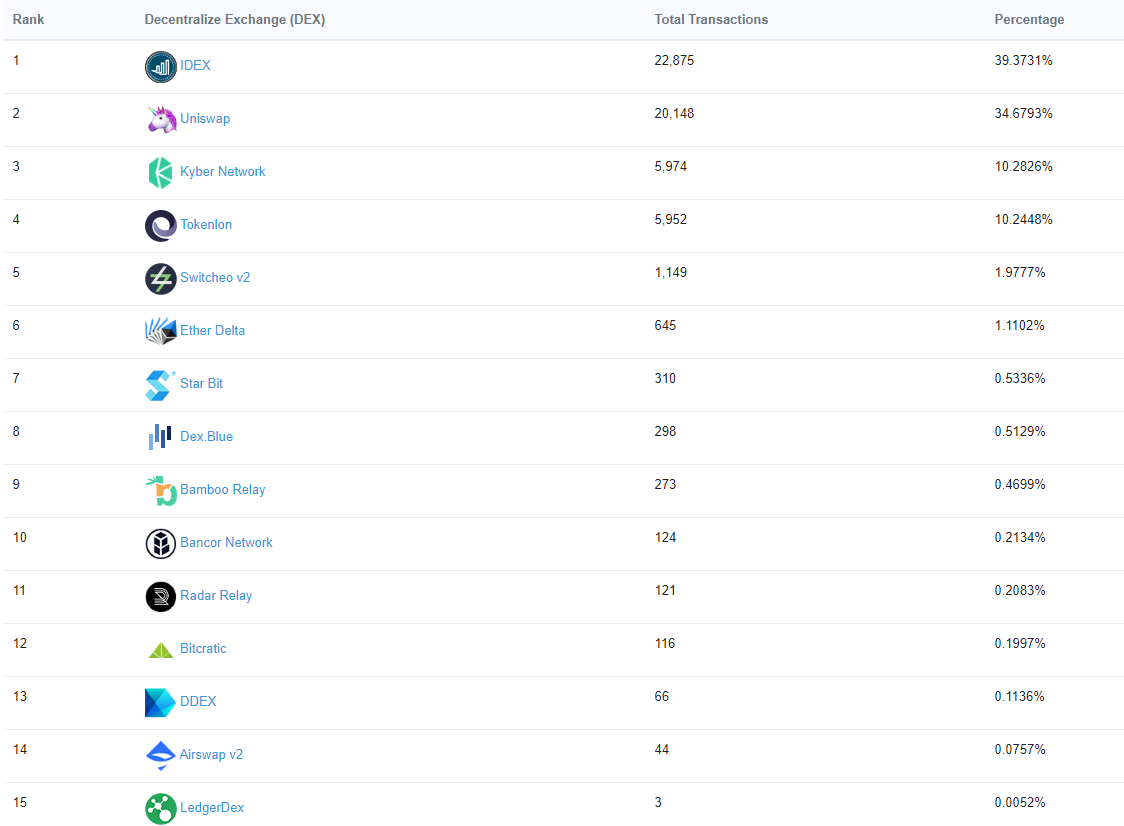
Task: Click the Decentralize Exchange (DEX) column header
Action: click(x=234, y=19)
